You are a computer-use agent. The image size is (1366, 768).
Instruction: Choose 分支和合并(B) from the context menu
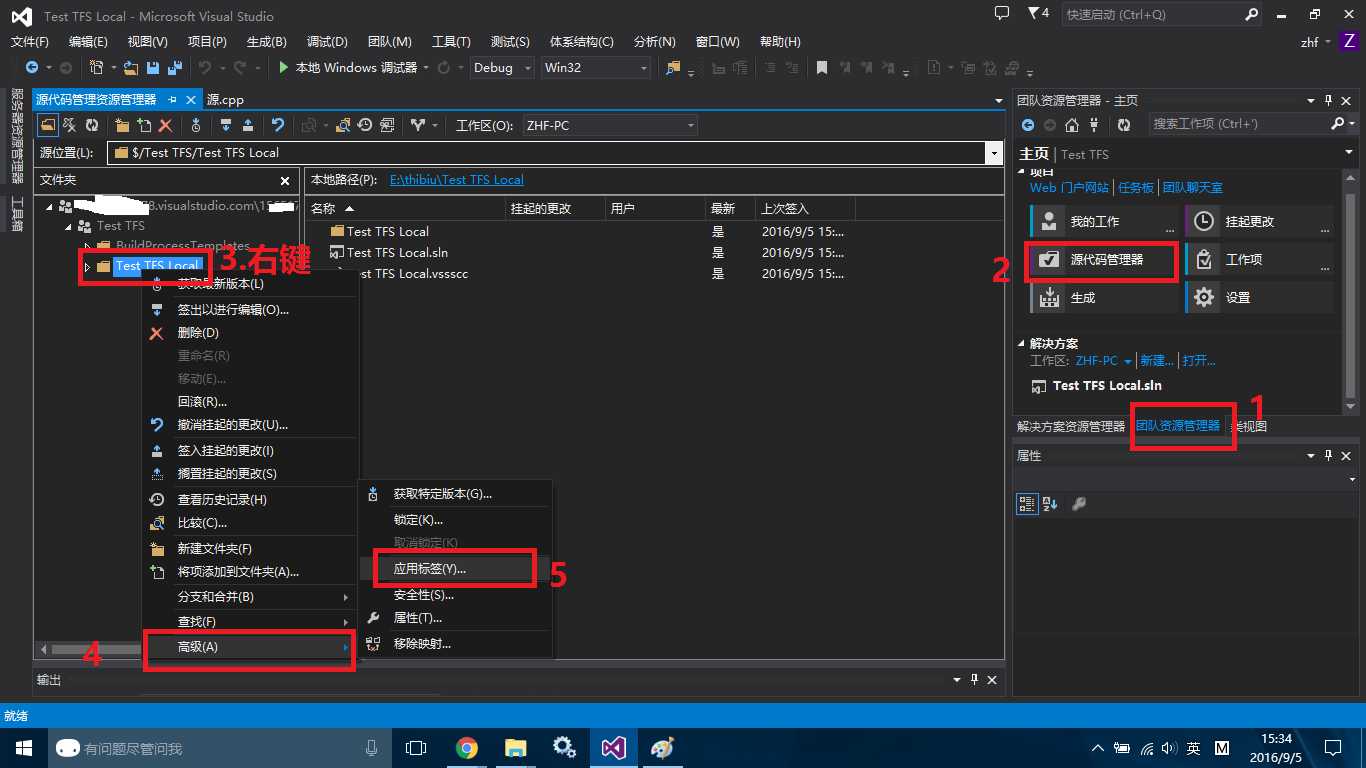tap(250, 597)
